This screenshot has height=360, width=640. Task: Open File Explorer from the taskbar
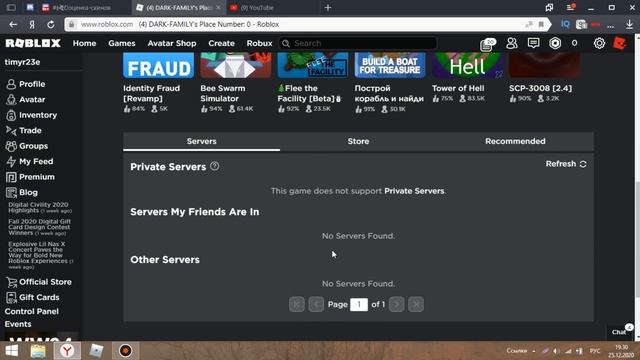tap(38, 351)
